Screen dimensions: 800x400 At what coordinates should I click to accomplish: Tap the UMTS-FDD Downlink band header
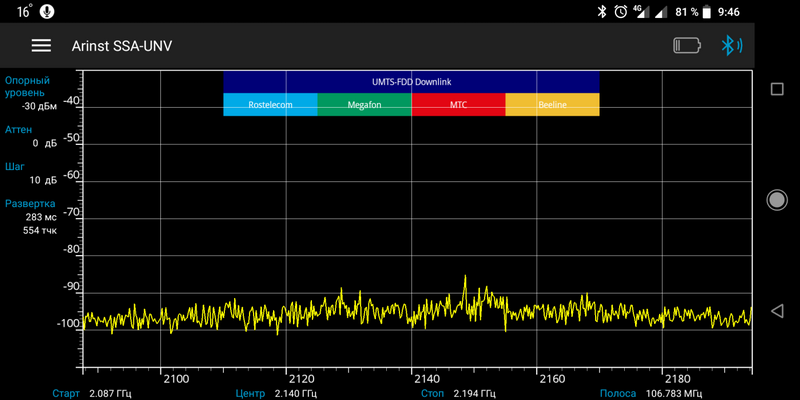click(411, 81)
